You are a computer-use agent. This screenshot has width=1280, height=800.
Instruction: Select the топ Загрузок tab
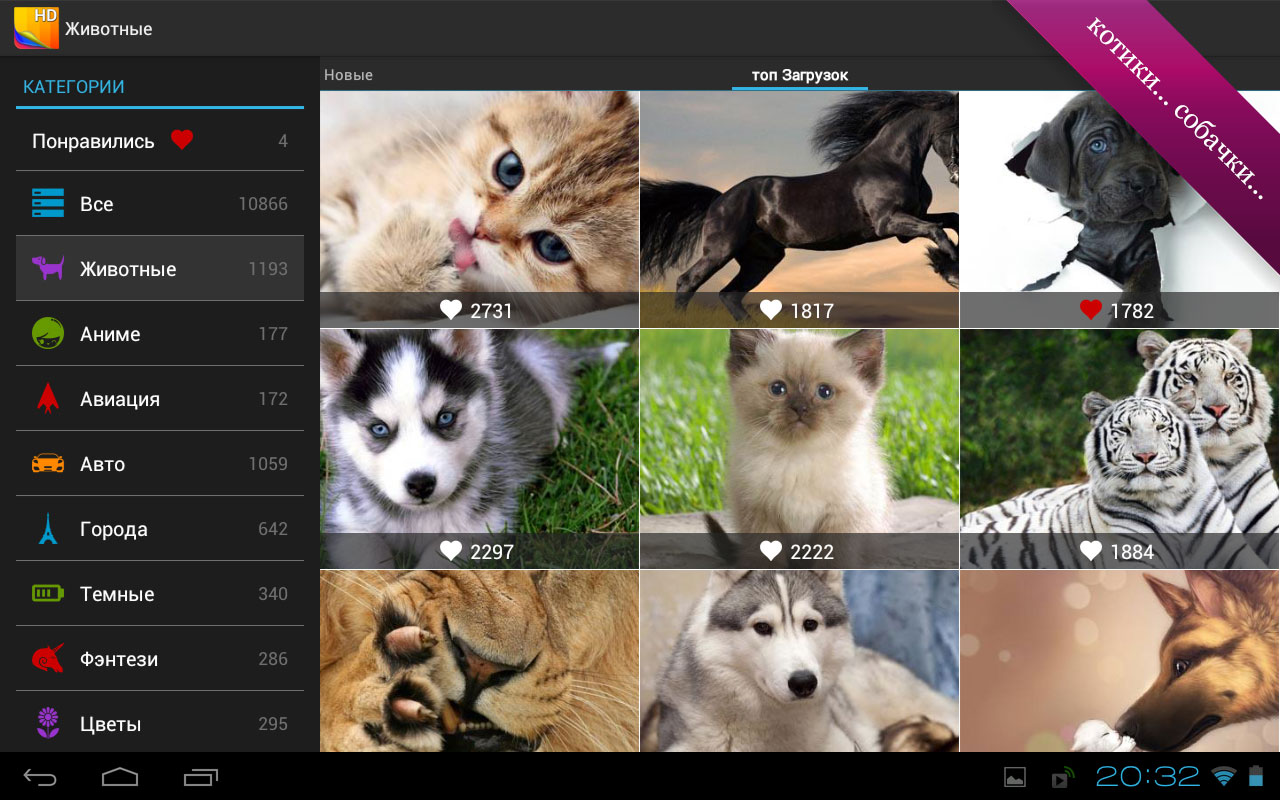tap(799, 75)
